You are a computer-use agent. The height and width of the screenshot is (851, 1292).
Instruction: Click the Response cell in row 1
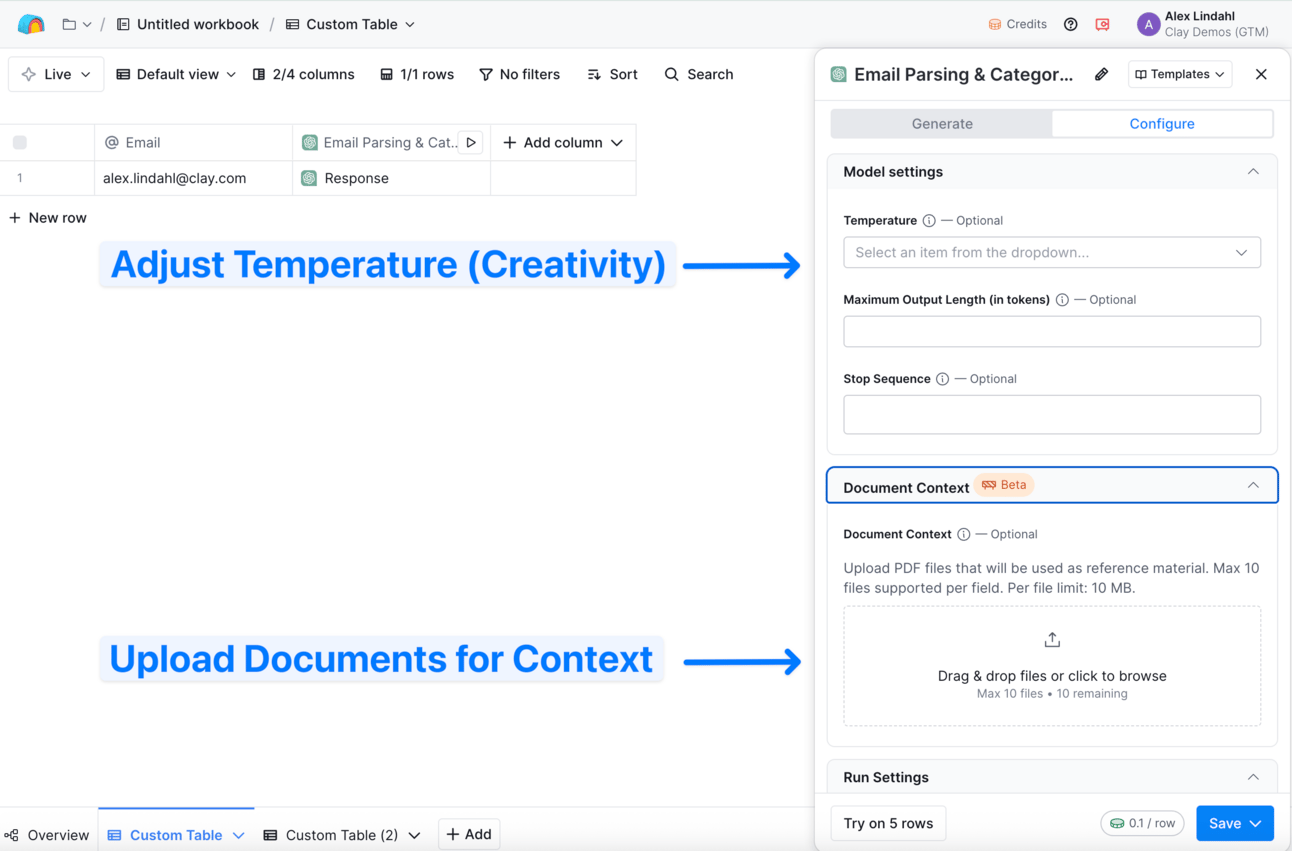point(392,178)
